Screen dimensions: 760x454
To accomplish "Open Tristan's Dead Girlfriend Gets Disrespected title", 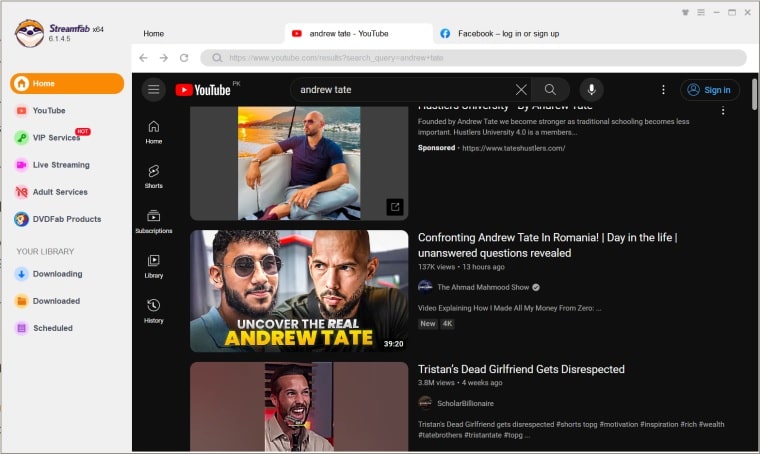I will click(521, 369).
